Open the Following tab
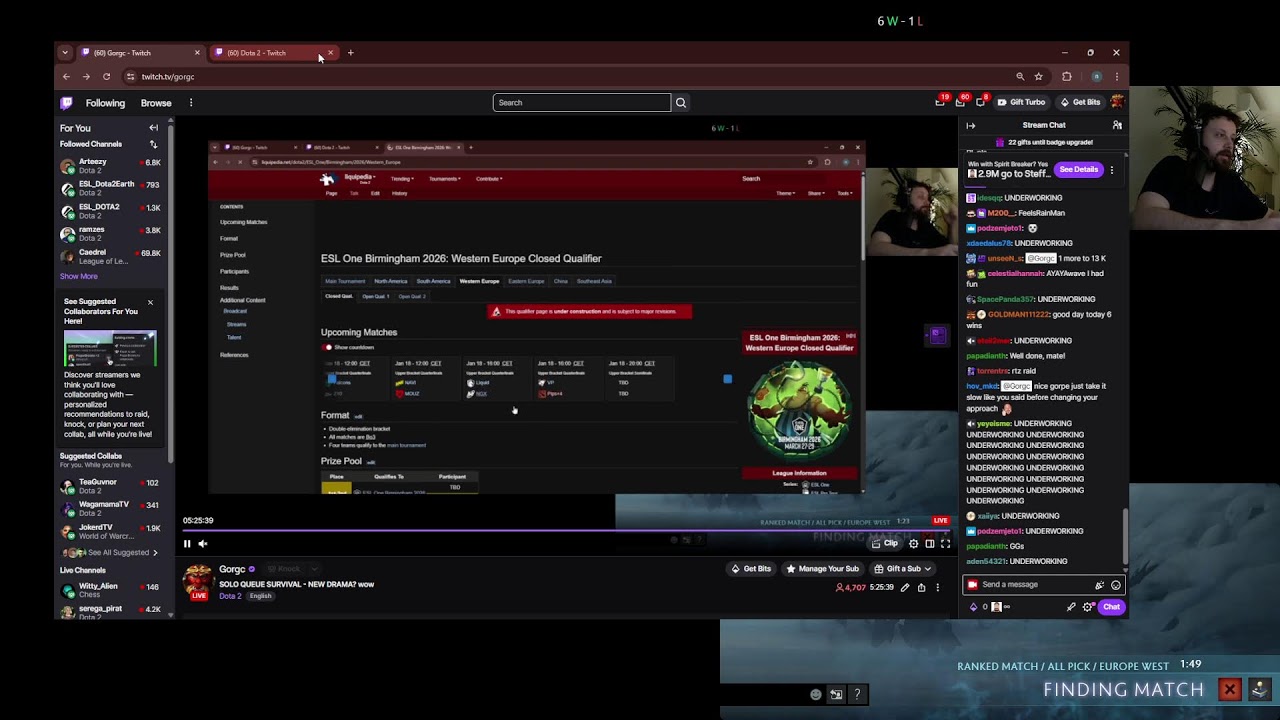 pyautogui.click(x=105, y=103)
